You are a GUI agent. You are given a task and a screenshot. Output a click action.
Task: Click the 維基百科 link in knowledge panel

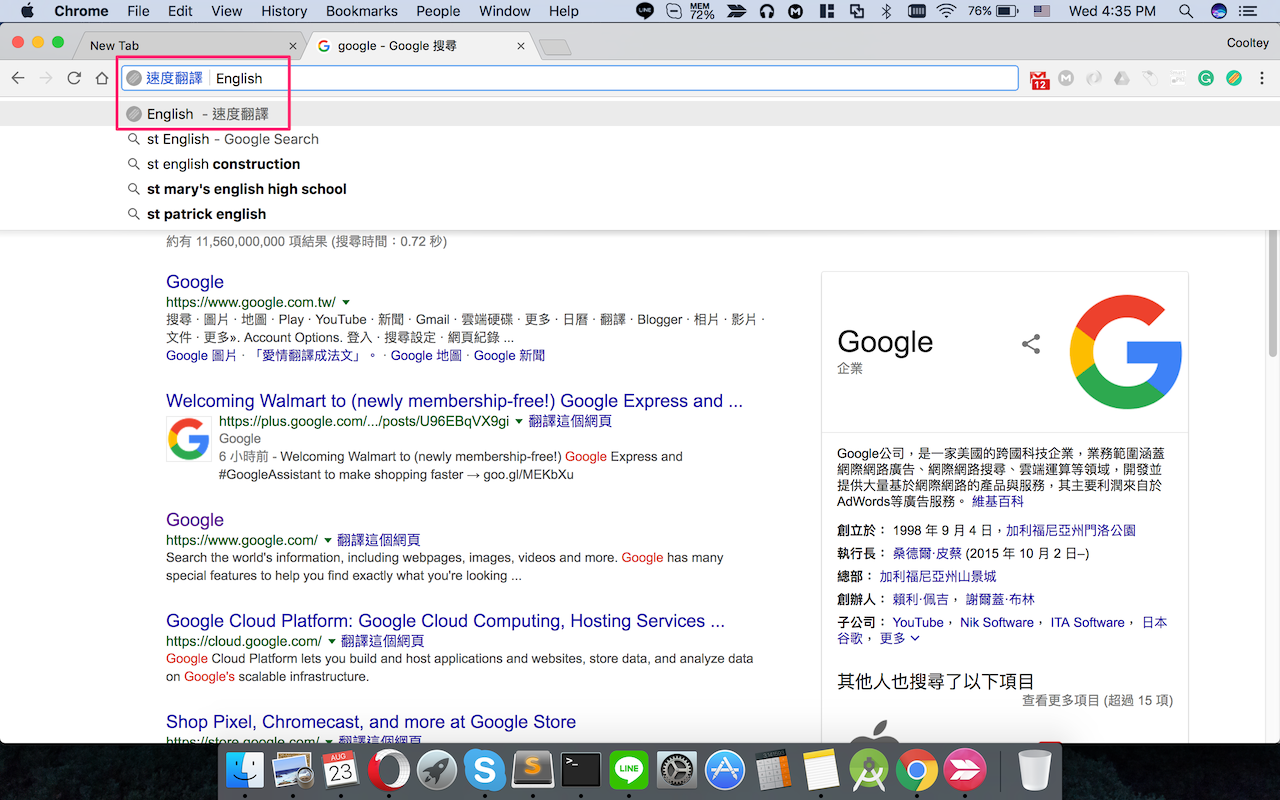[998, 501]
